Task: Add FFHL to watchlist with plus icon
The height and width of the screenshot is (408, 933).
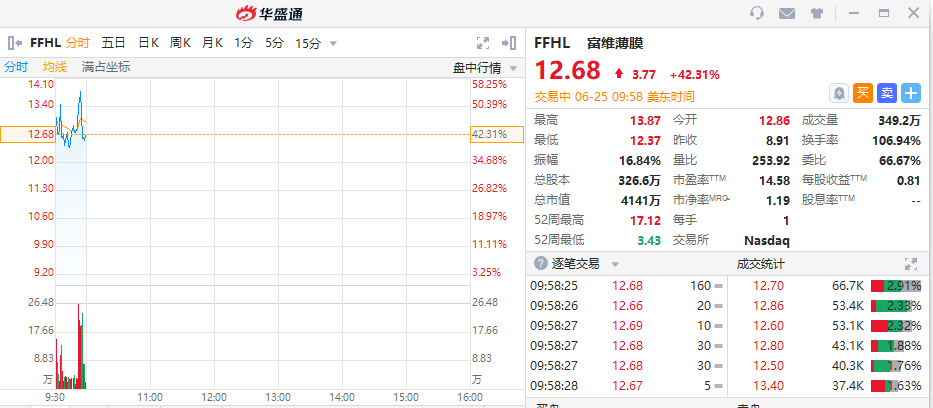Action: pos(911,93)
